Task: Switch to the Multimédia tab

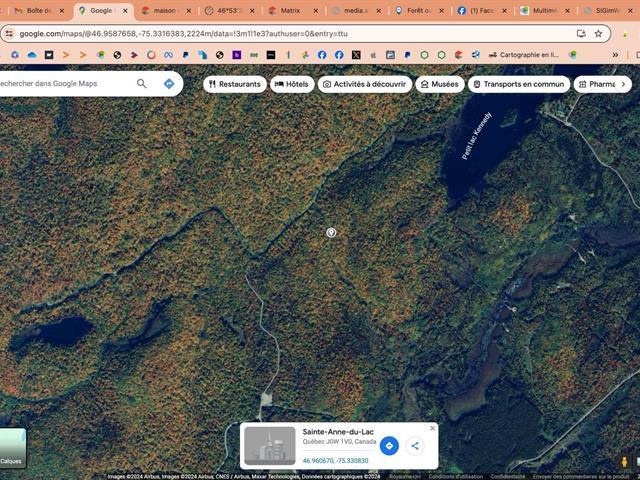Action: tap(543, 11)
